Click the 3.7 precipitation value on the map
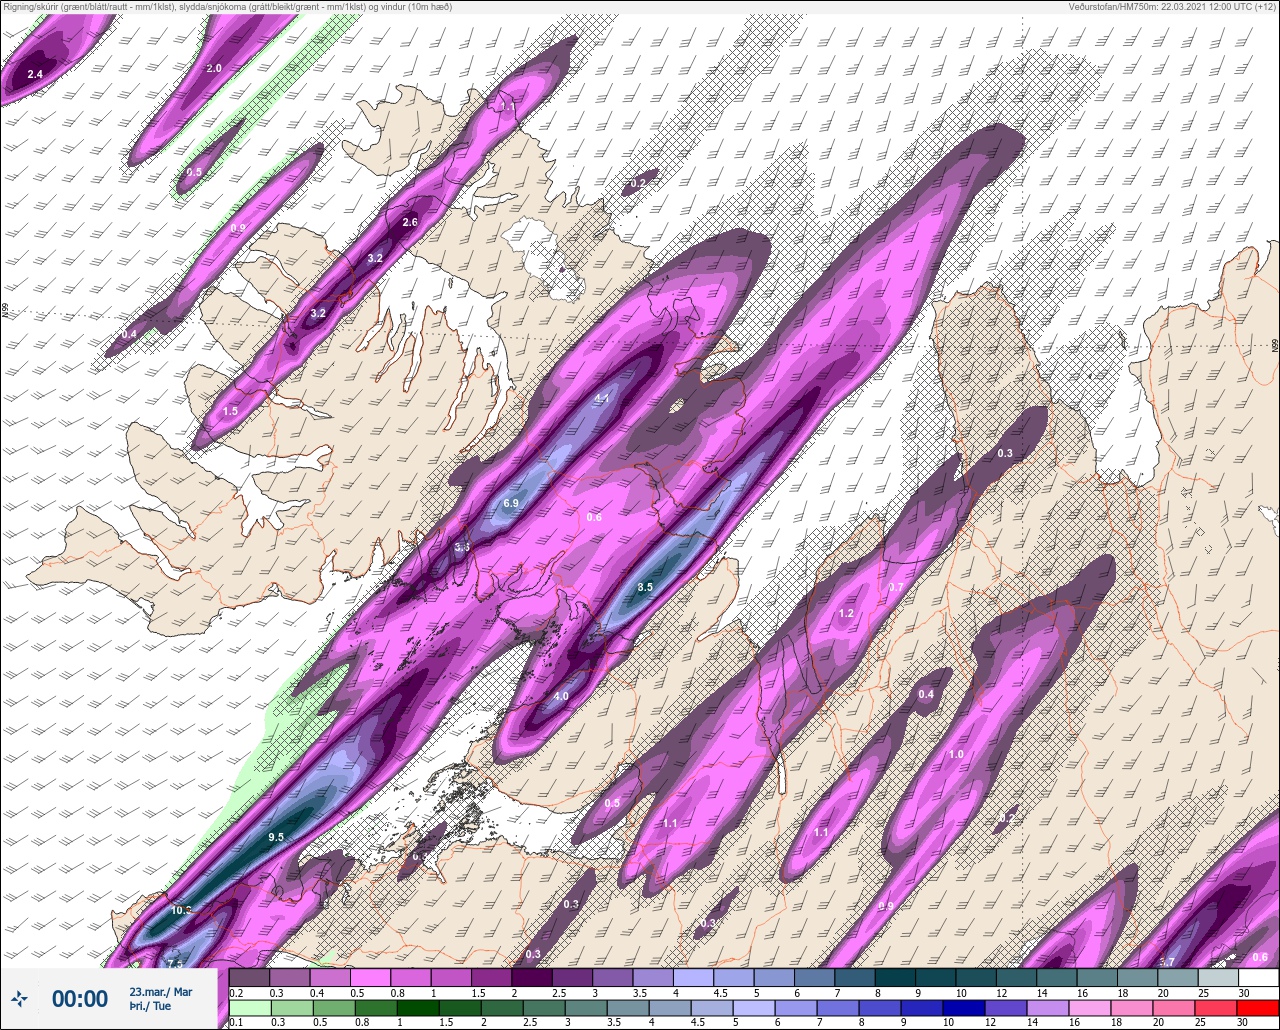Screen dimensions: 1280x1030 coord(1166,962)
